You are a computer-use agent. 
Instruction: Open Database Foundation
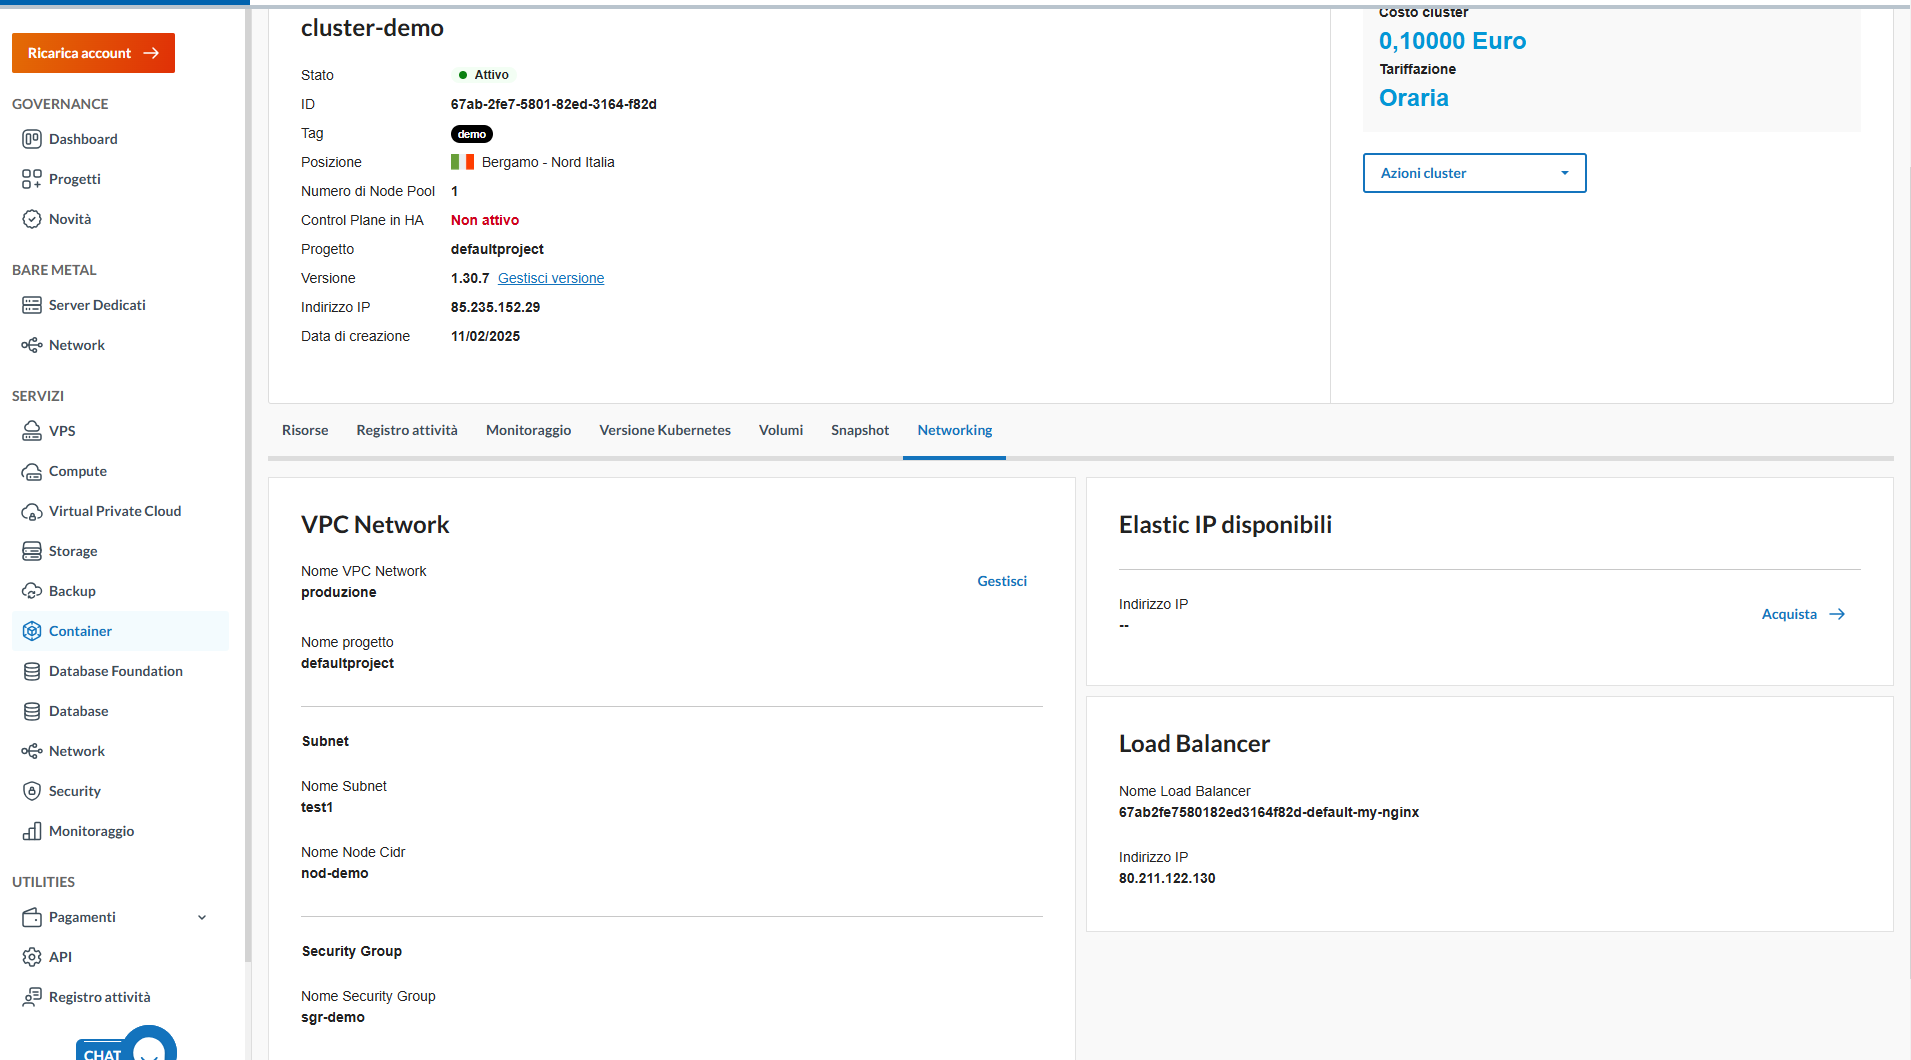(x=116, y=671)
